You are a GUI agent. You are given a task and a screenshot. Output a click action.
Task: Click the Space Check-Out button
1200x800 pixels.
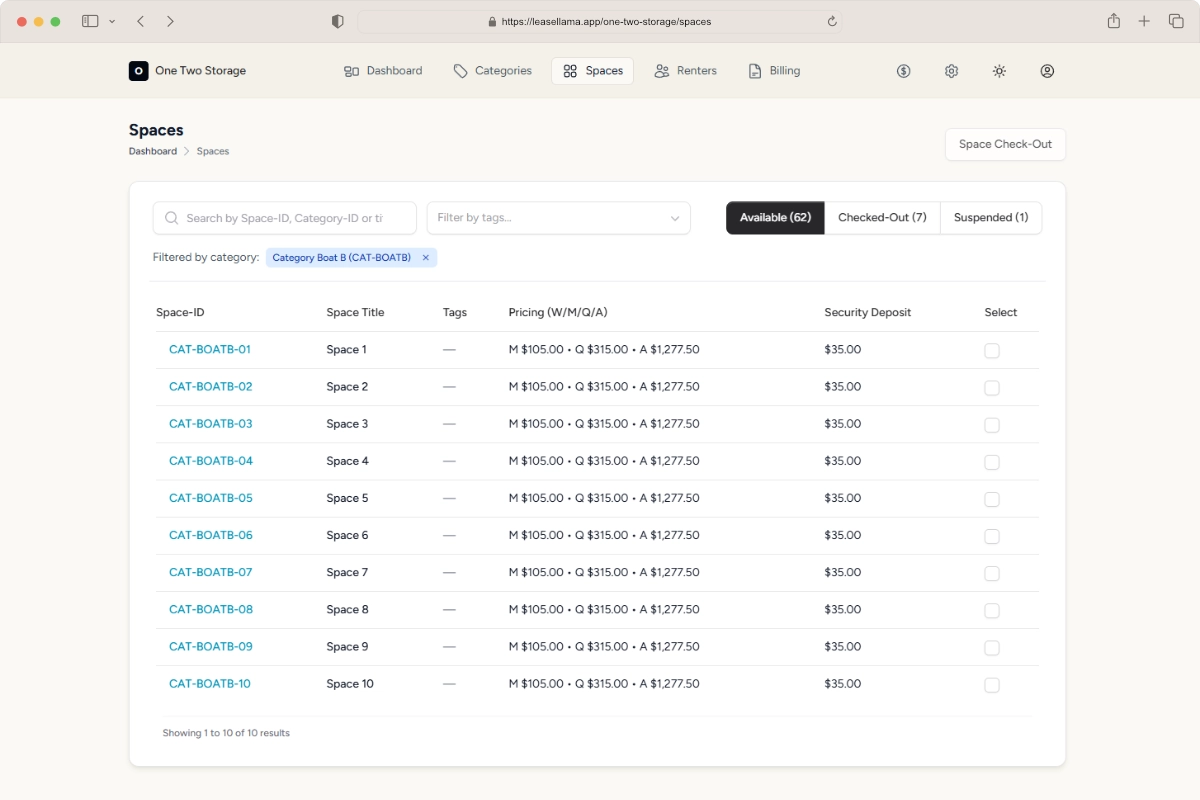[1005, 144]
